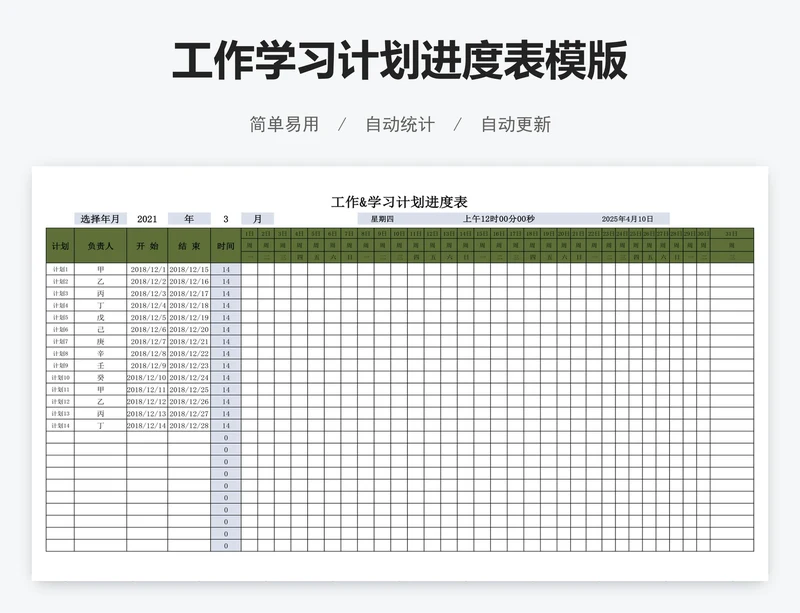Click the '自动更新' tagline text
This screenshot has width=800, height=613.
pyautogui.click(x=516, y=125)
